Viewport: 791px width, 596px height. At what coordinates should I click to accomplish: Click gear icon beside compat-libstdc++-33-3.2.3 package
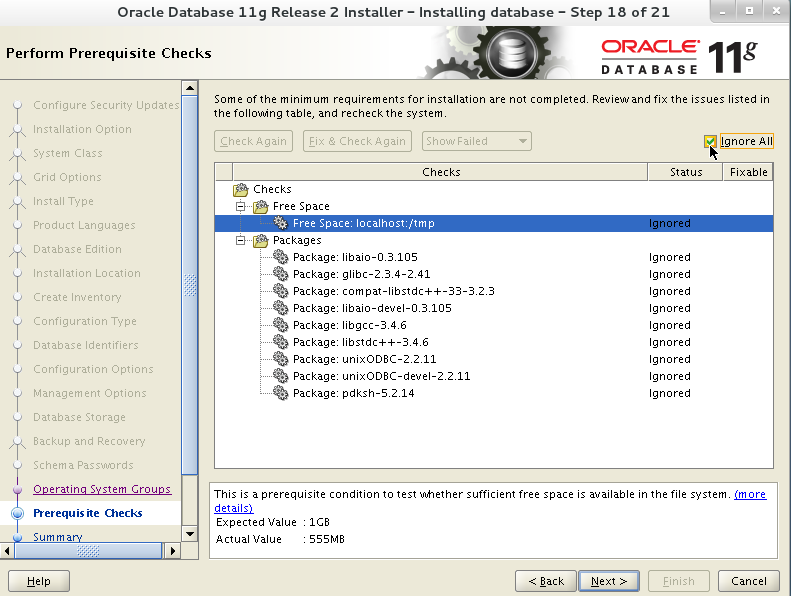tap(280, 291)
